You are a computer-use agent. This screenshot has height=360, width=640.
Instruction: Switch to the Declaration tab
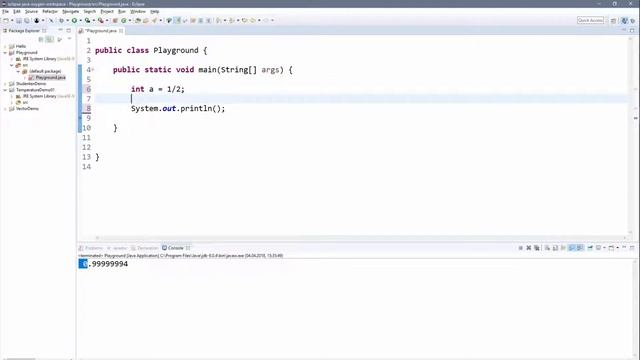coord(144,248)
